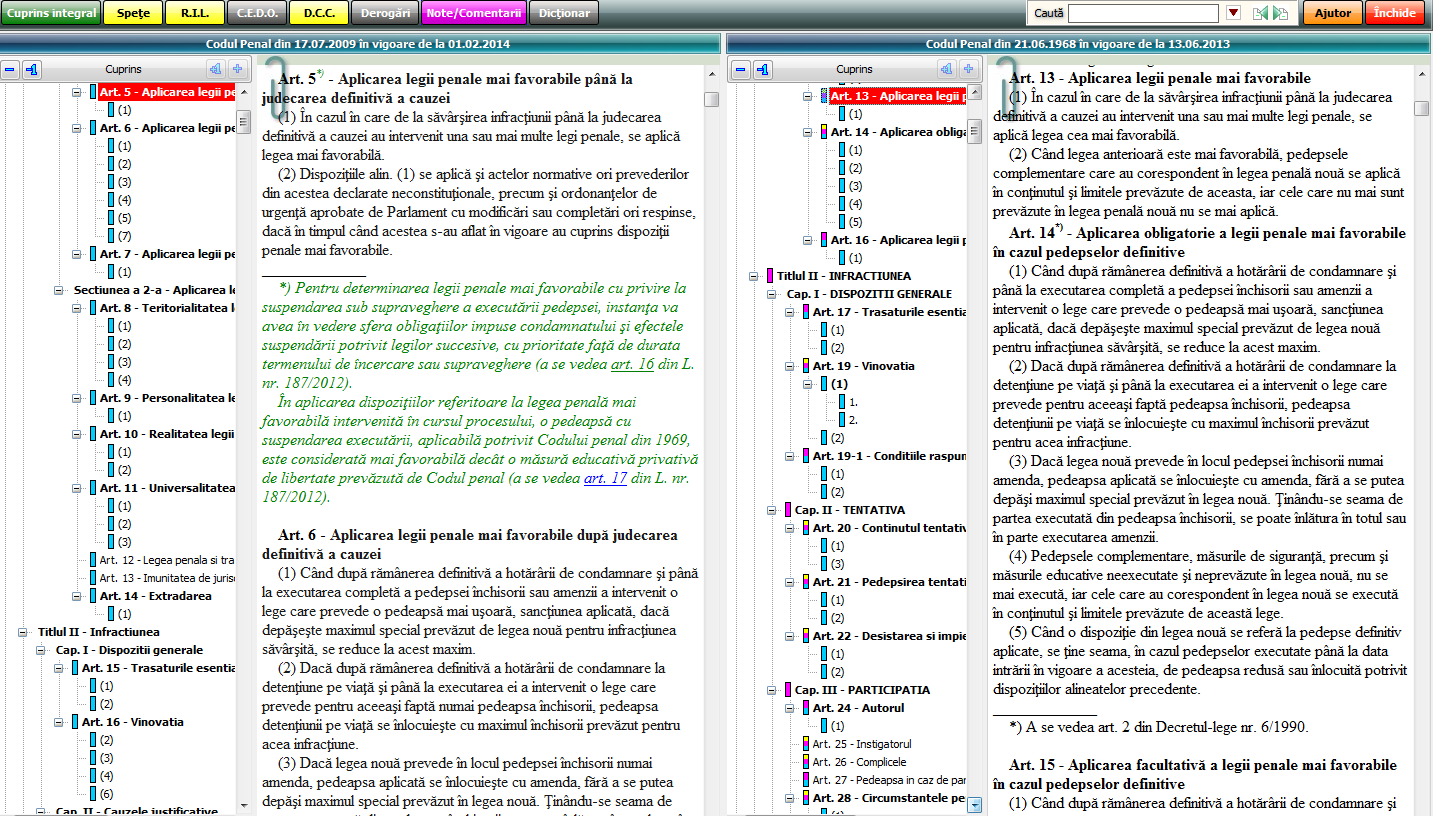Open the Note/Comentarii tab
This screenshot has width=1433, height=816.
[x=474, y=13]
